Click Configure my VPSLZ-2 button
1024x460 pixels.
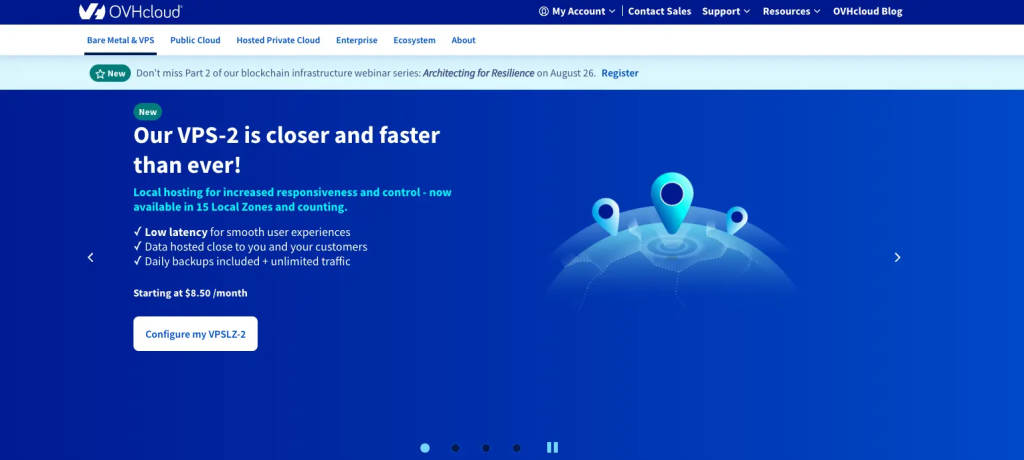click(x=195, y=334)
